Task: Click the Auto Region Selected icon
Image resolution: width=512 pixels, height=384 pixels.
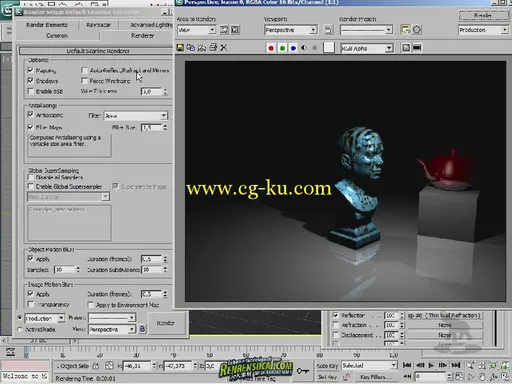Action: point(235,30)
